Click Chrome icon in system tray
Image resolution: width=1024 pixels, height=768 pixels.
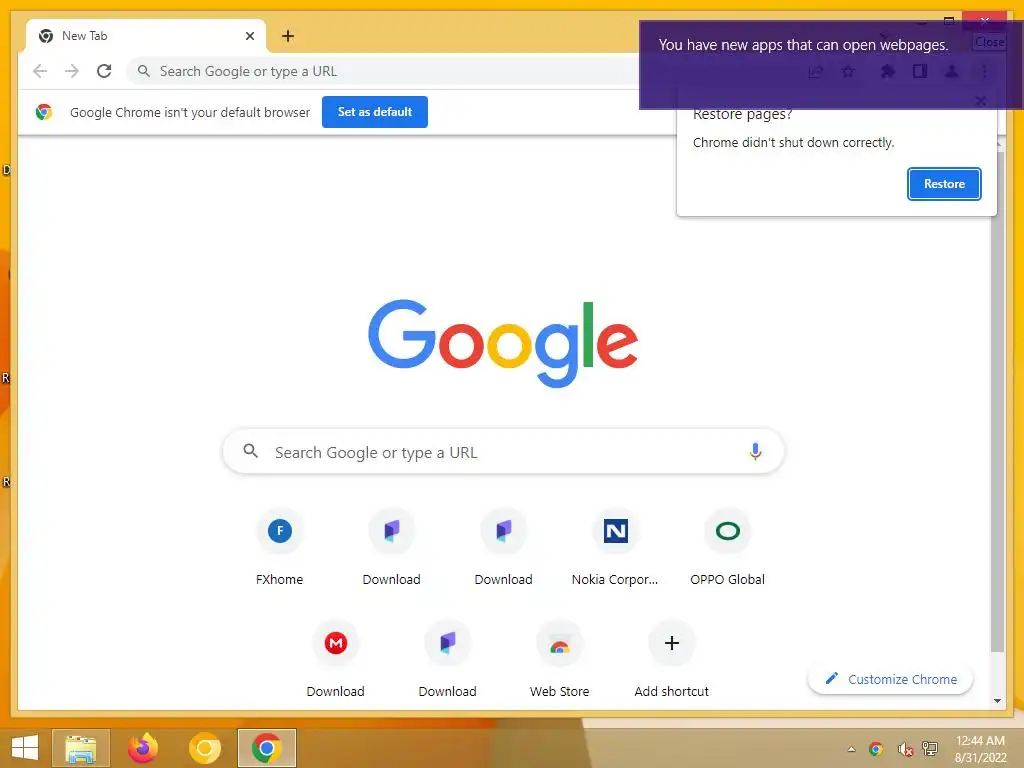[876, 749]
